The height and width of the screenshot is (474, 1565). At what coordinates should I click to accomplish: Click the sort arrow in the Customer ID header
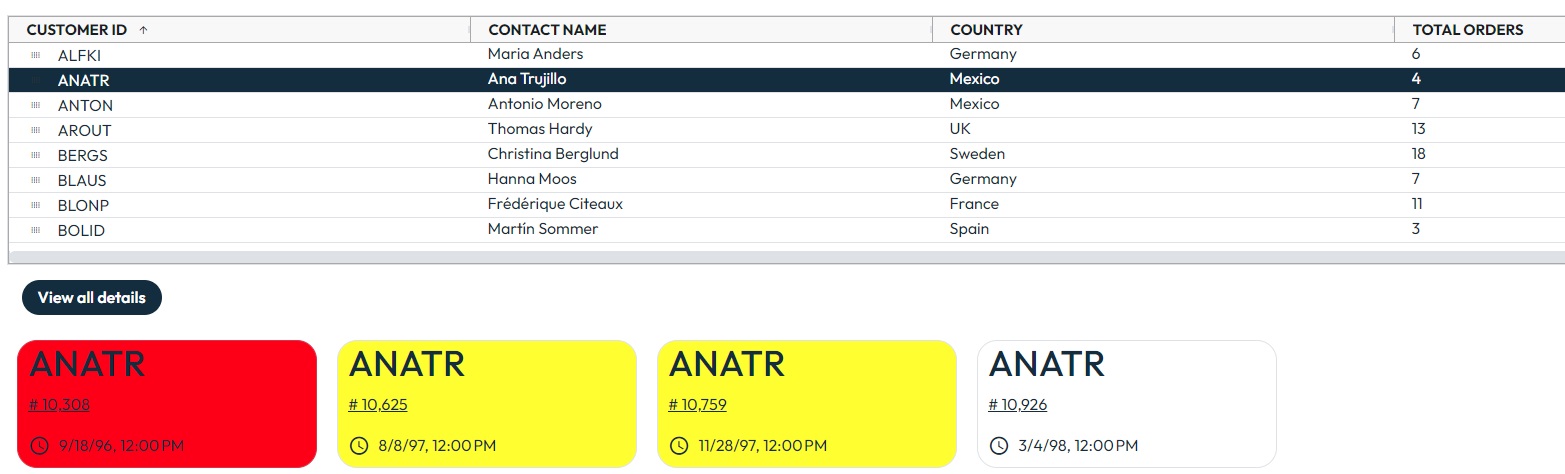tap(143, 30)
